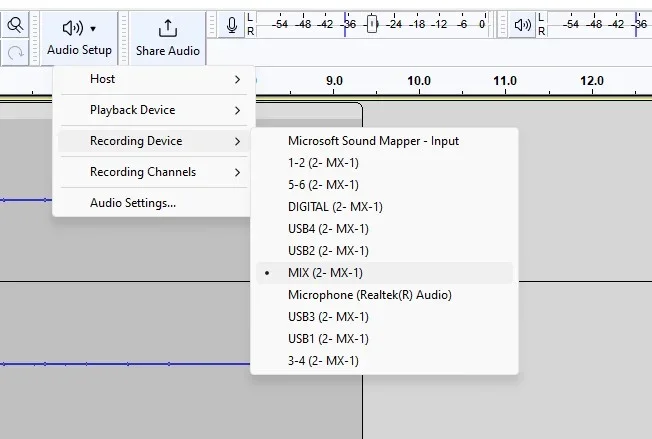Select 3-4 (2- MX-1) recording device
The image size is (652, 439).
click(384, 361)
